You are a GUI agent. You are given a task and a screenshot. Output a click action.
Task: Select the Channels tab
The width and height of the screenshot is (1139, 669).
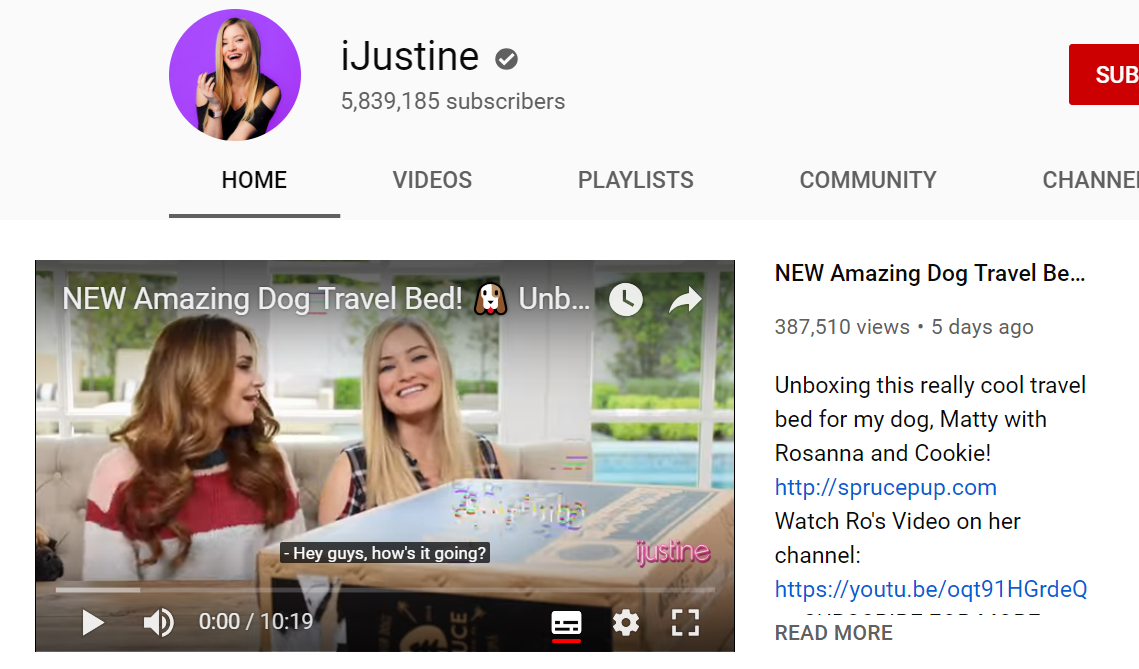(1090, 180)
